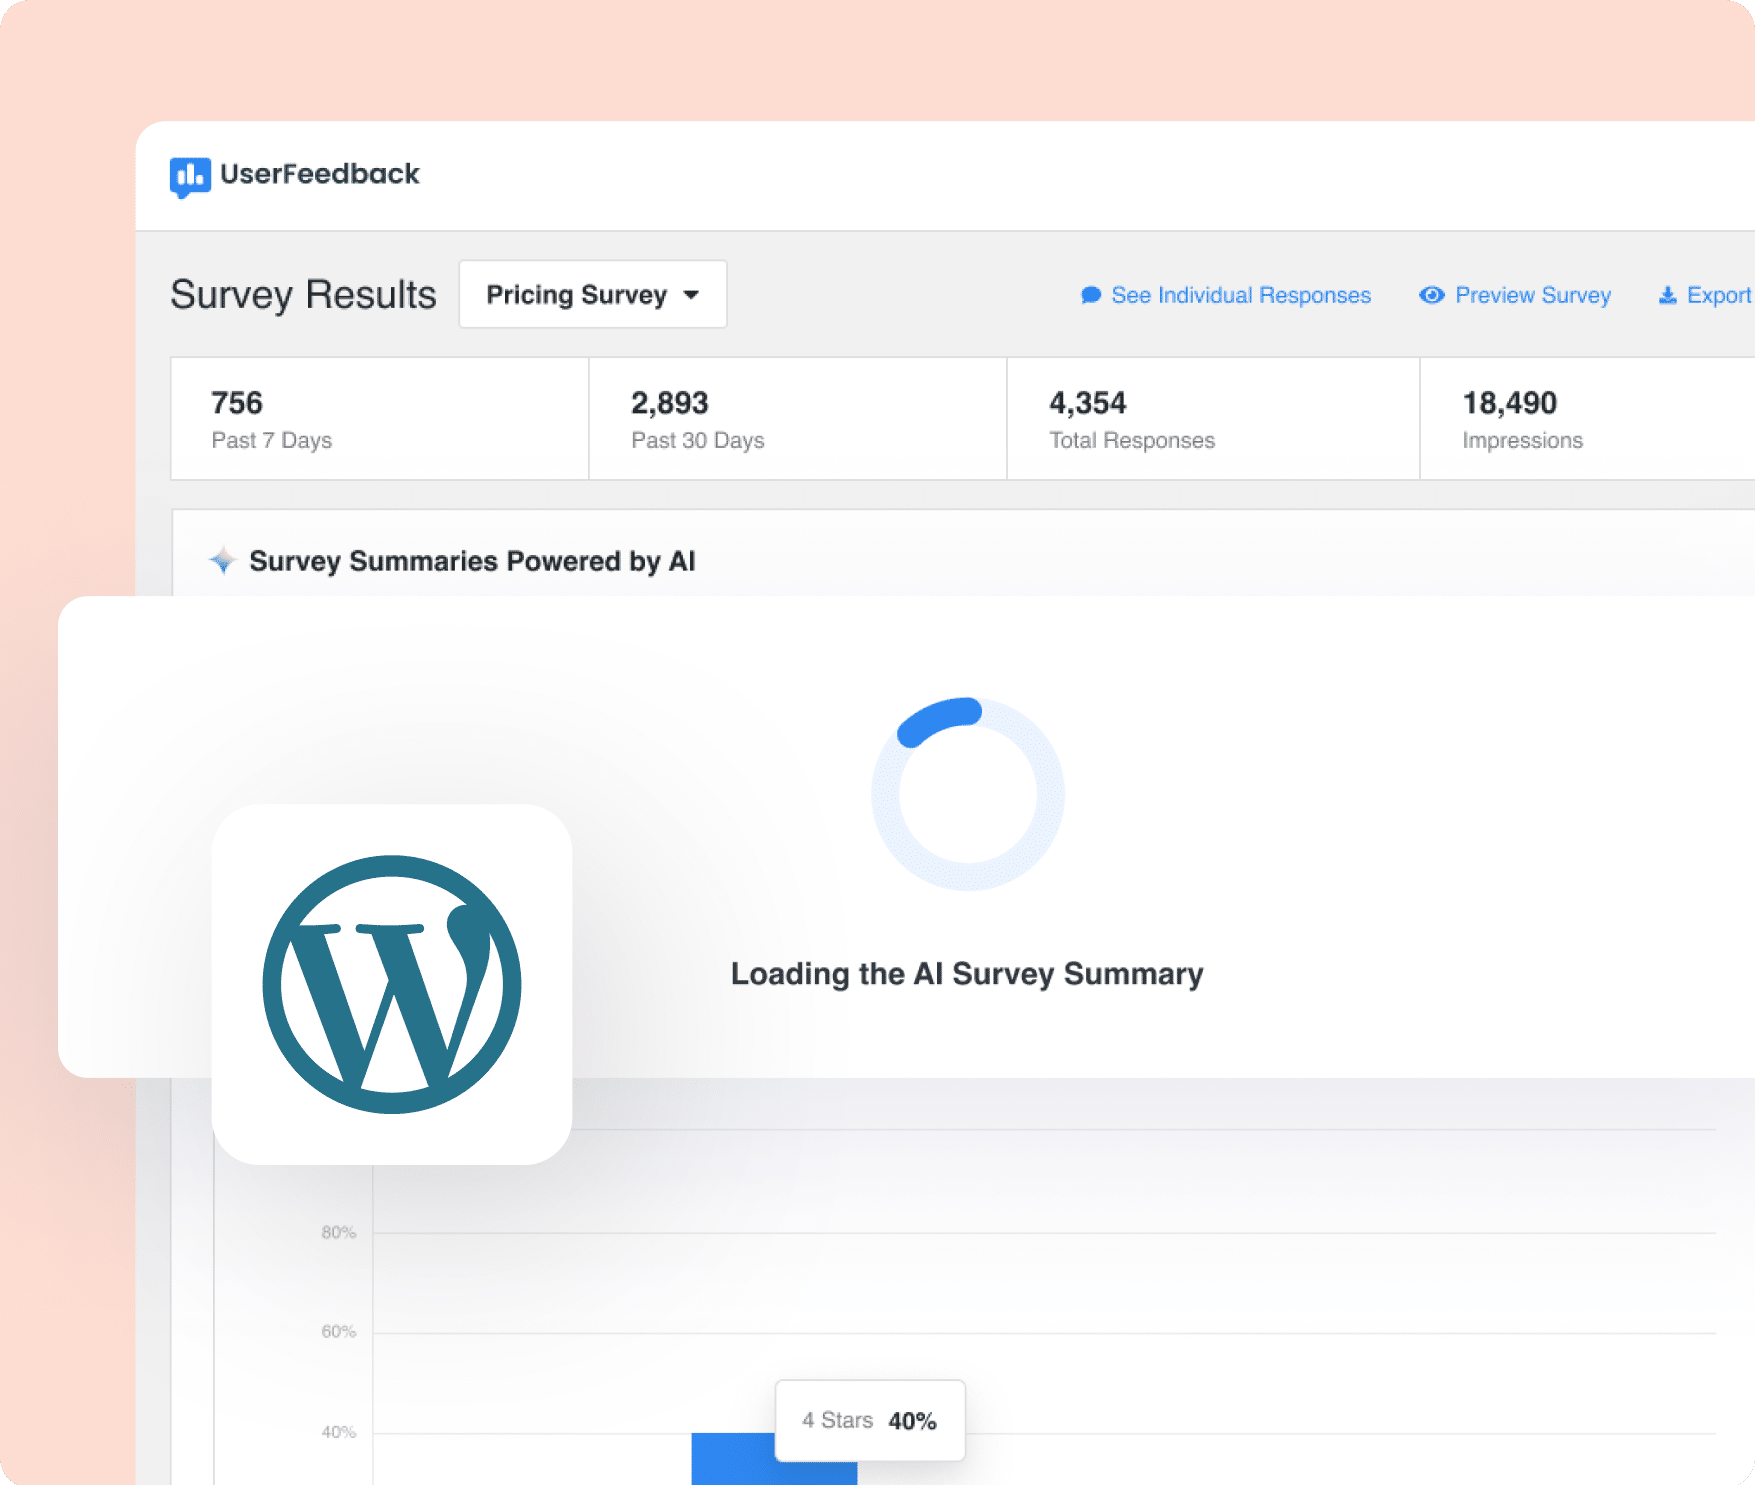Click the 4 Stars 40% tooltip
Image resolution: width=1755 pixels, height=1485 pixels.
coord(870,1420)
